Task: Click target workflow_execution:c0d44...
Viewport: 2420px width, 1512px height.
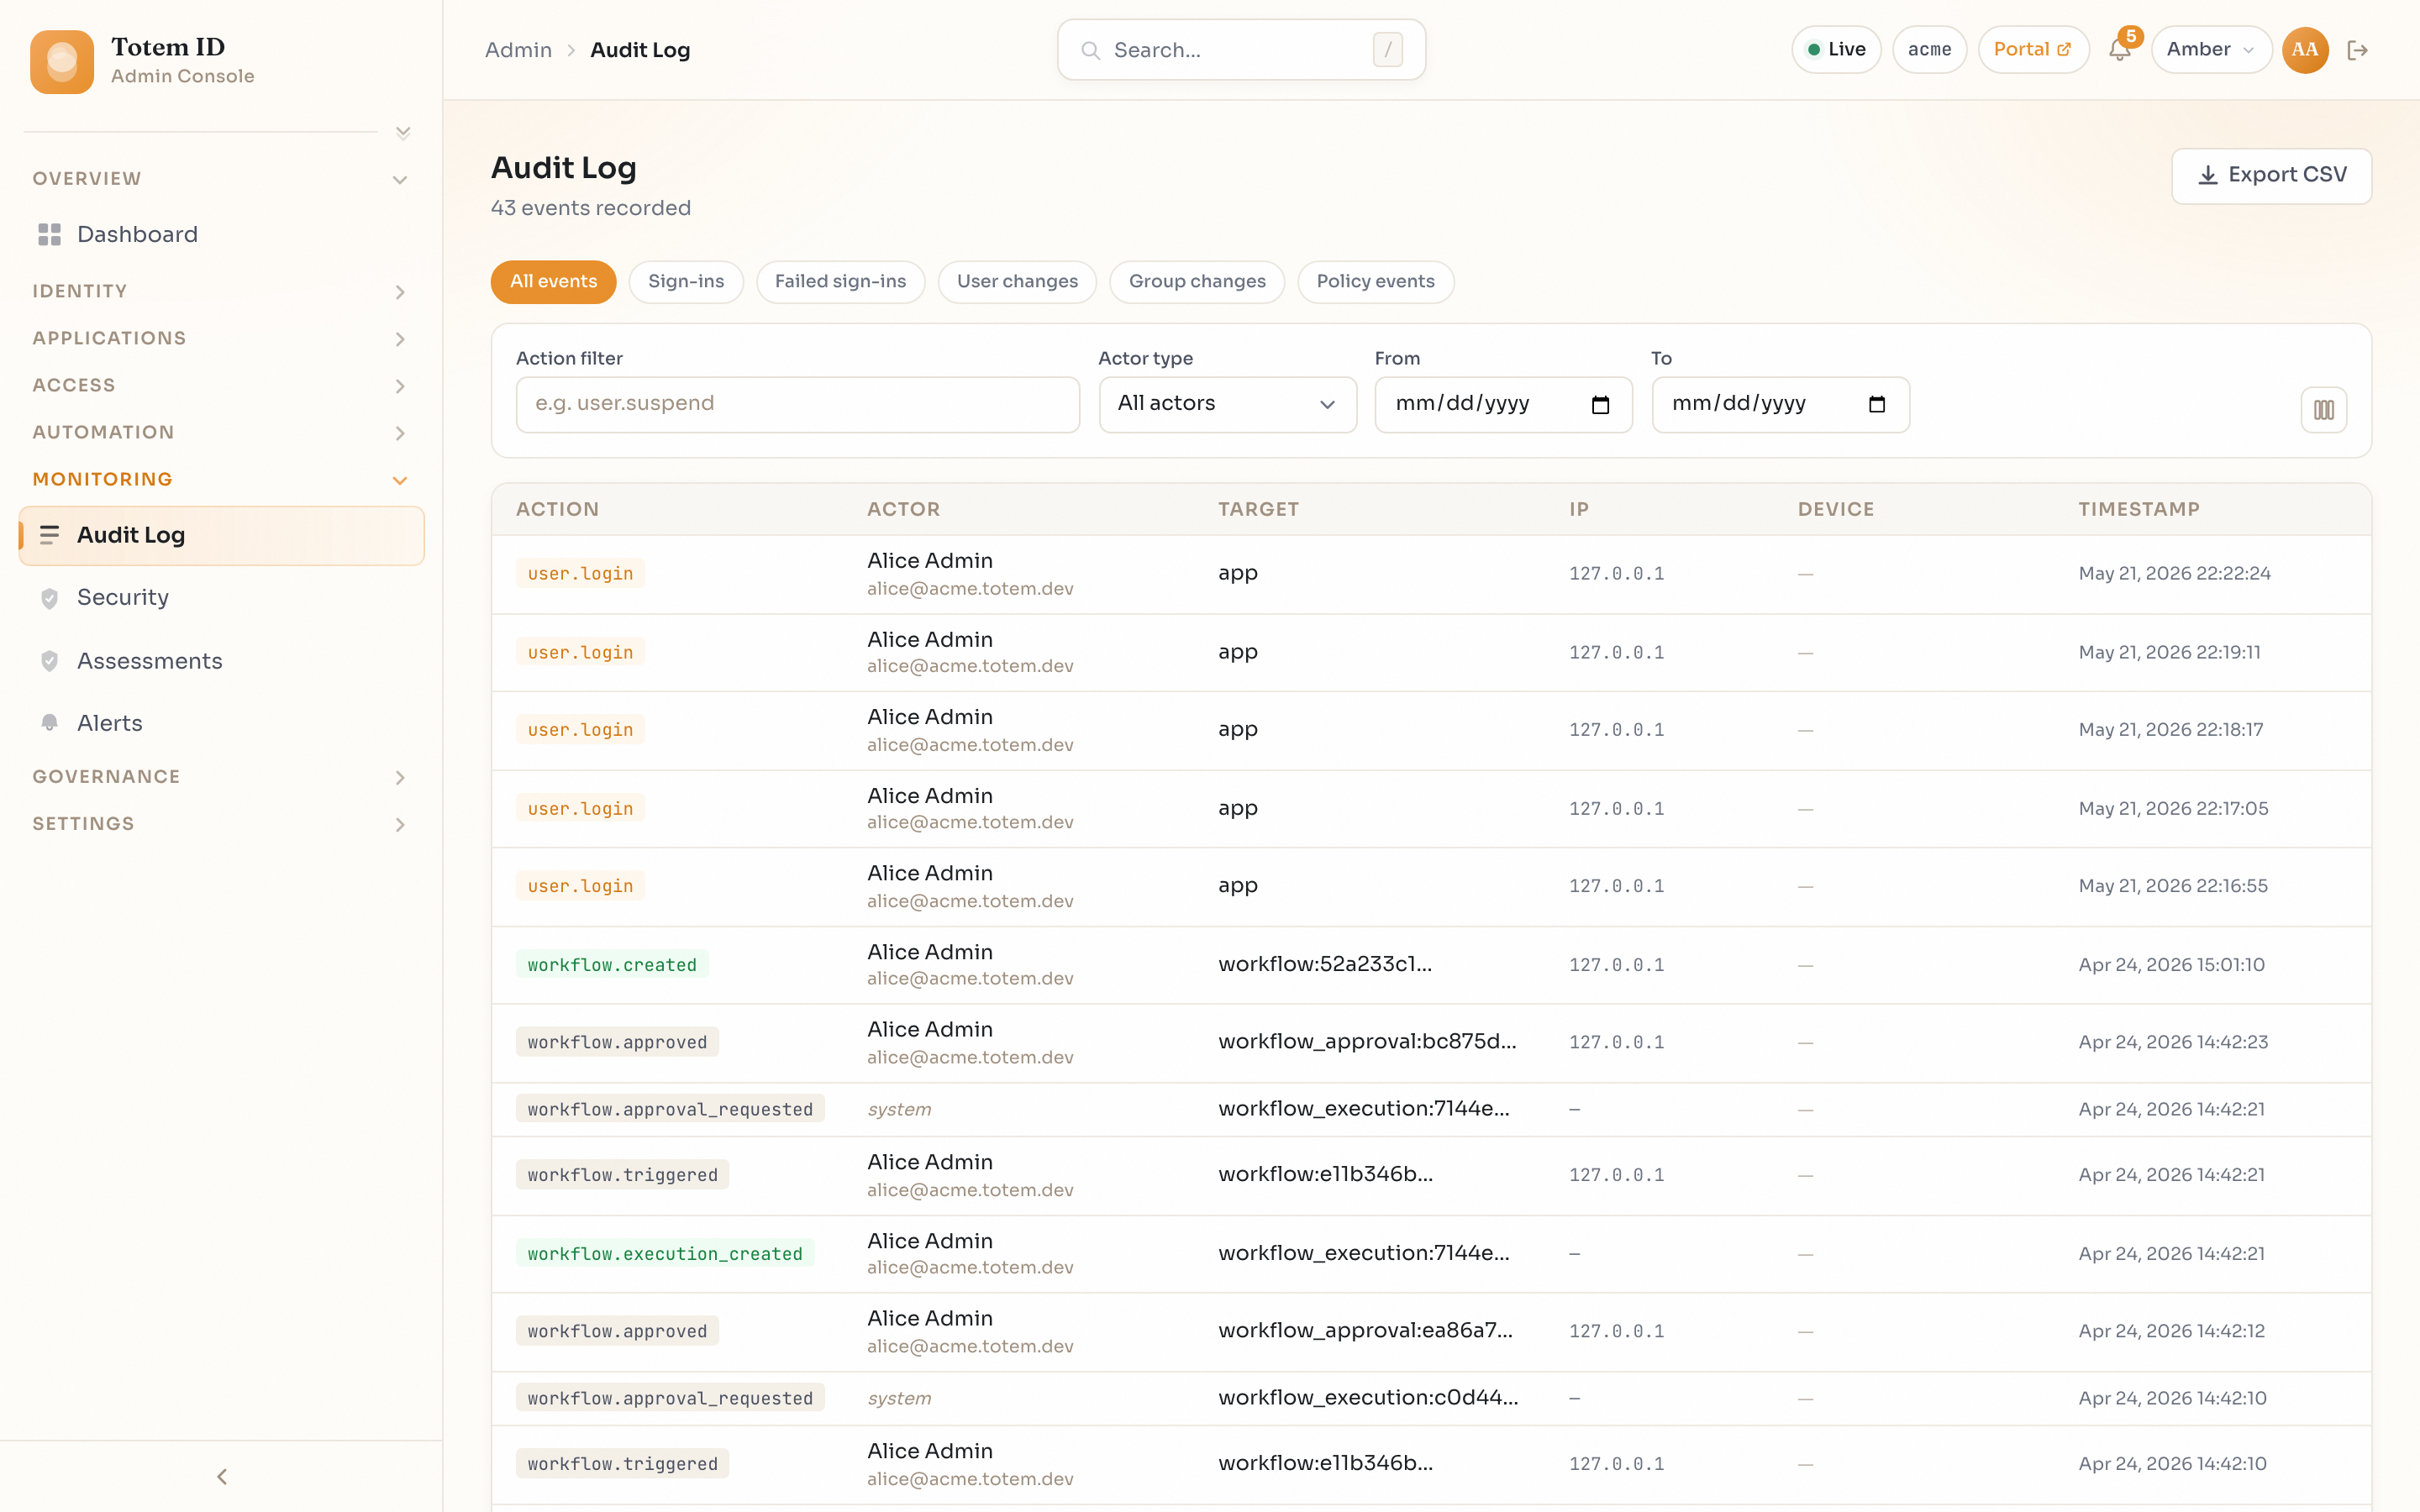Action: (1368, 1398)
